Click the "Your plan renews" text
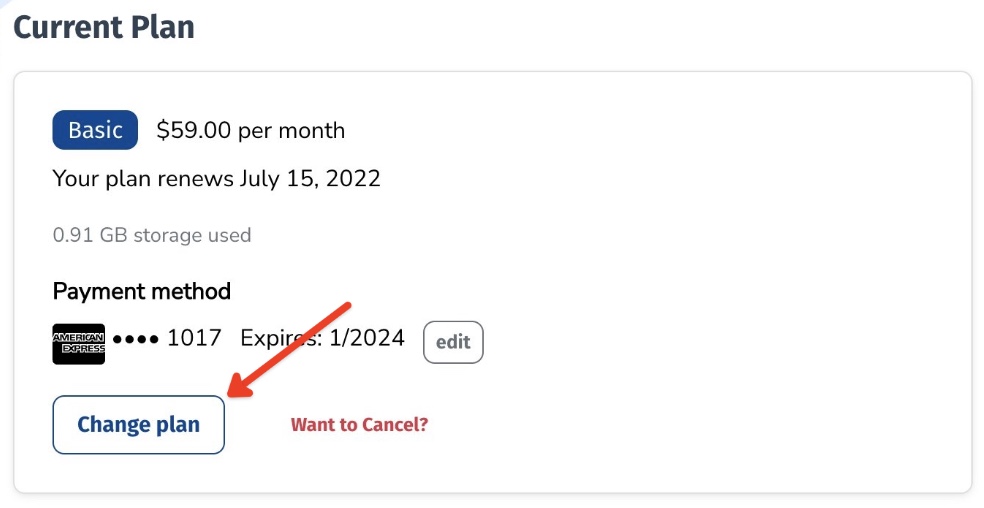The height and width of the screenshot is (508, 984). [143, 180]
